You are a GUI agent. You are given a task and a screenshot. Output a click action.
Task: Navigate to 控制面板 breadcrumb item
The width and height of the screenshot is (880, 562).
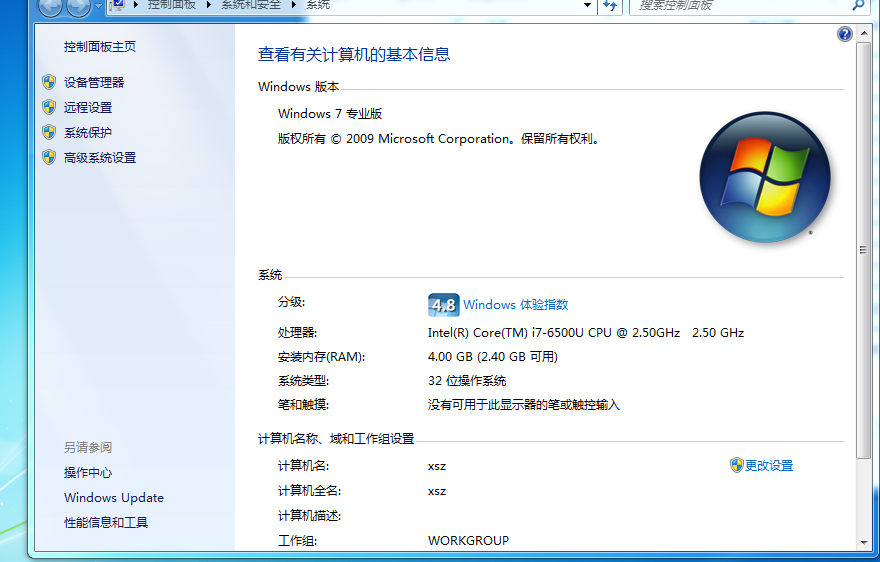coord(172,5)
